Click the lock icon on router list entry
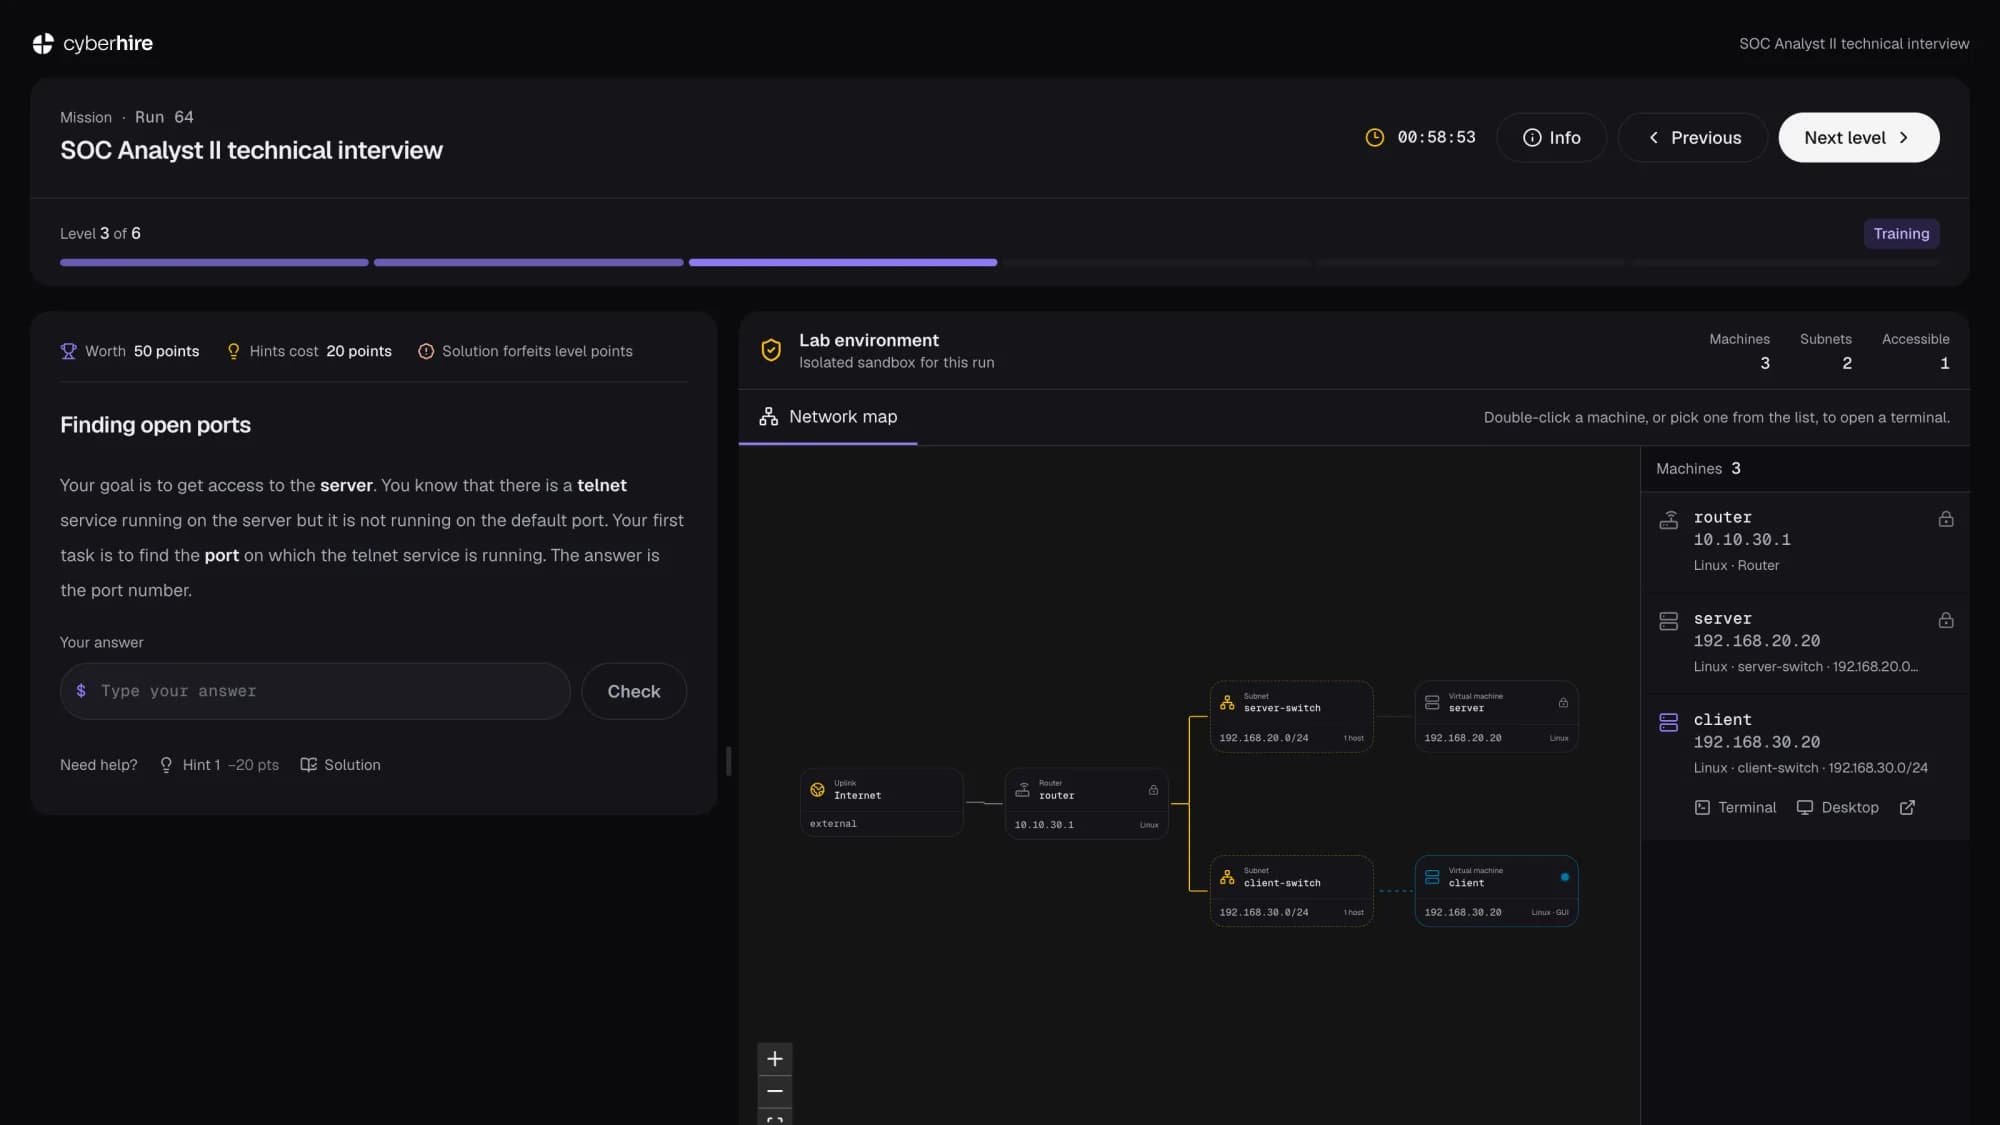 tap(1946, 518)
